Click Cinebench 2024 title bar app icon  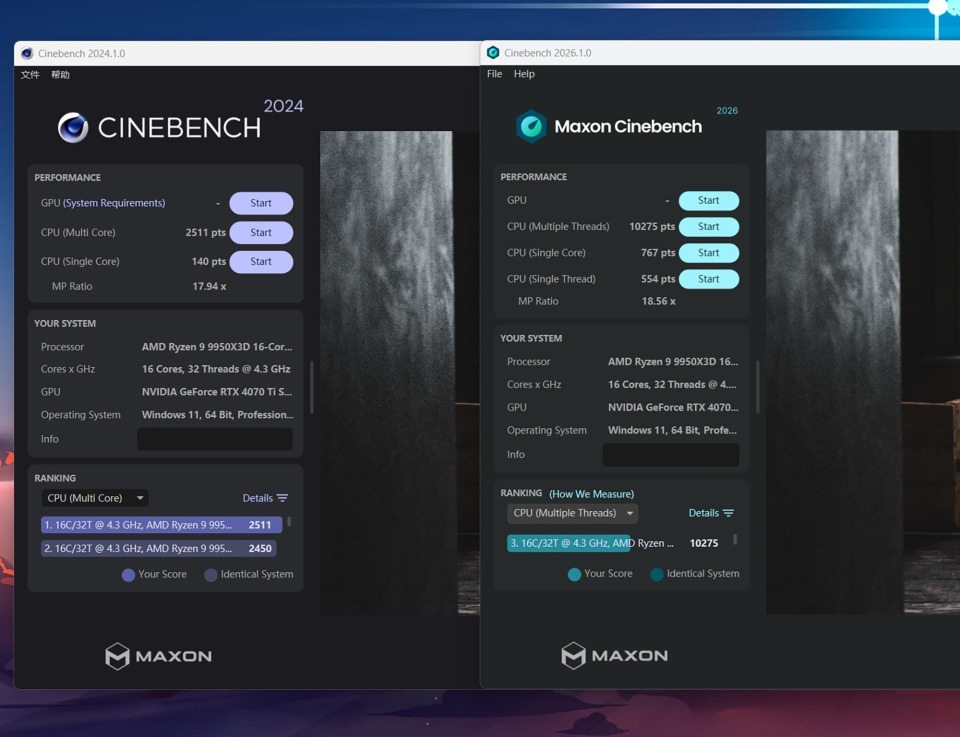[27, 53]
